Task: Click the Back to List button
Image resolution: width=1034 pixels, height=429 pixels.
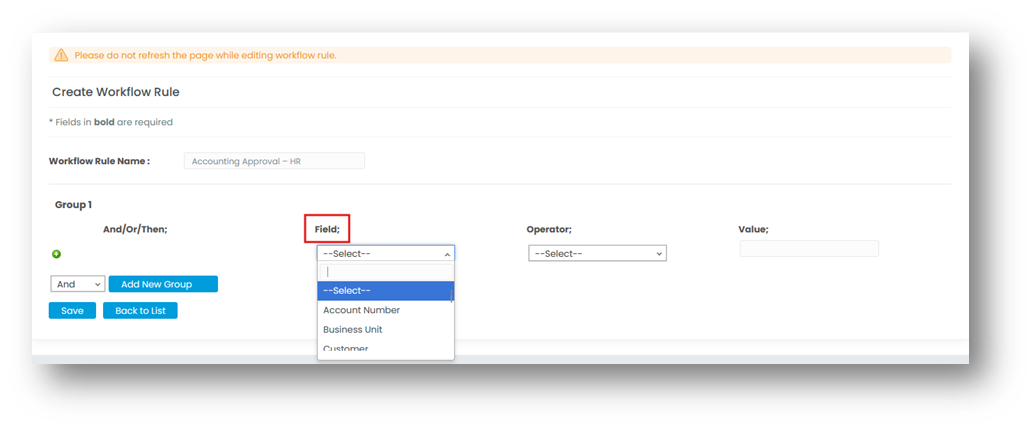Action: (140, 310)
